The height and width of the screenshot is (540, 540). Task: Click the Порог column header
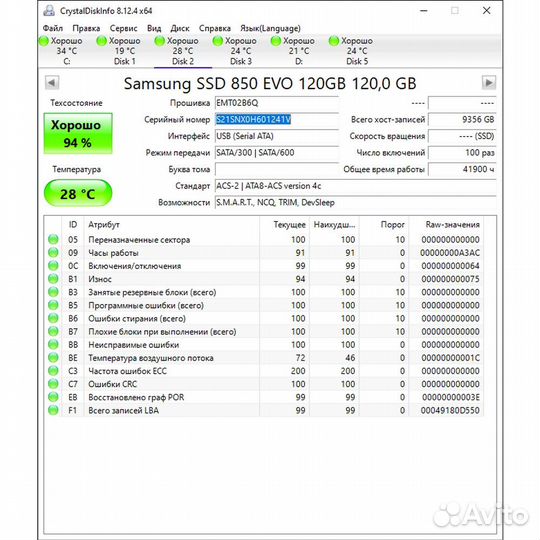(384, 225)
